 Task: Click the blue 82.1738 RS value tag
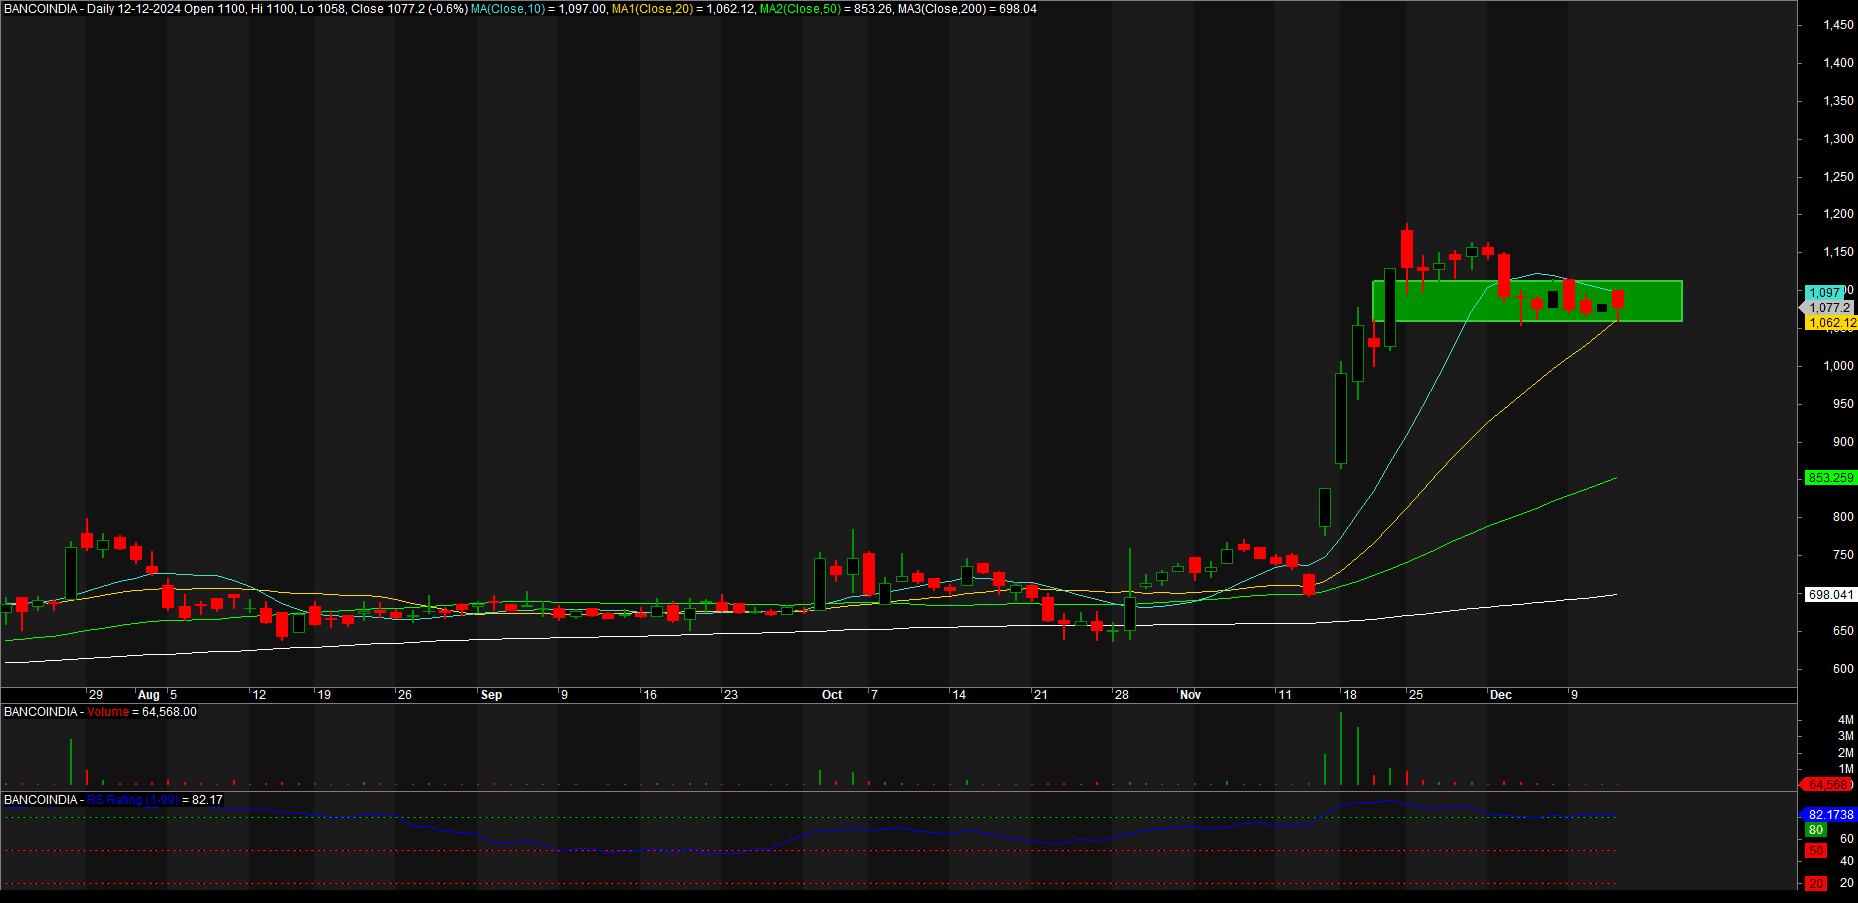[1830, 815]
